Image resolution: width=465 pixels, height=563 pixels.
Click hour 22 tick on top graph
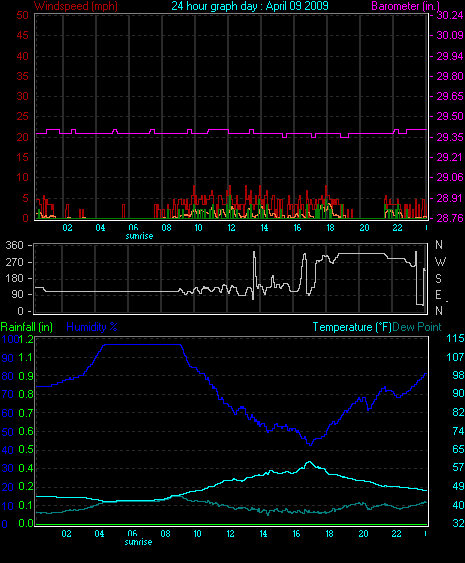pyautogui.click(x=397, y=228)
